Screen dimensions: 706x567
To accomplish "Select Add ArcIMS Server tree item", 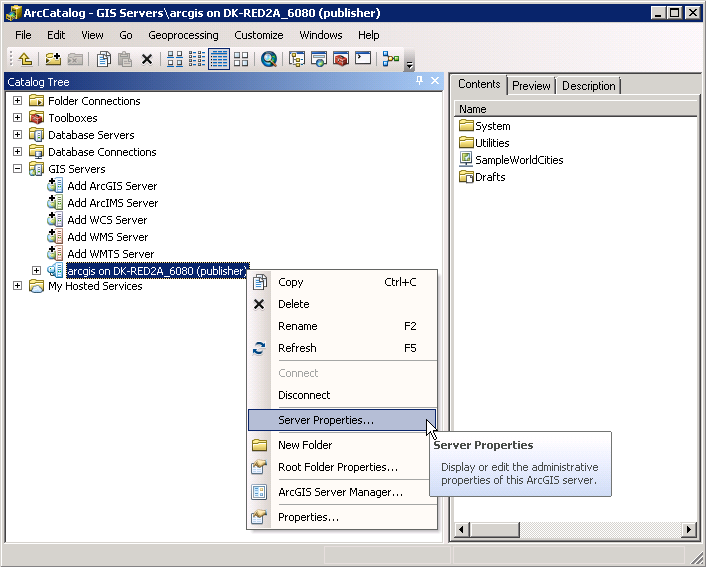I will click(113, 203).
